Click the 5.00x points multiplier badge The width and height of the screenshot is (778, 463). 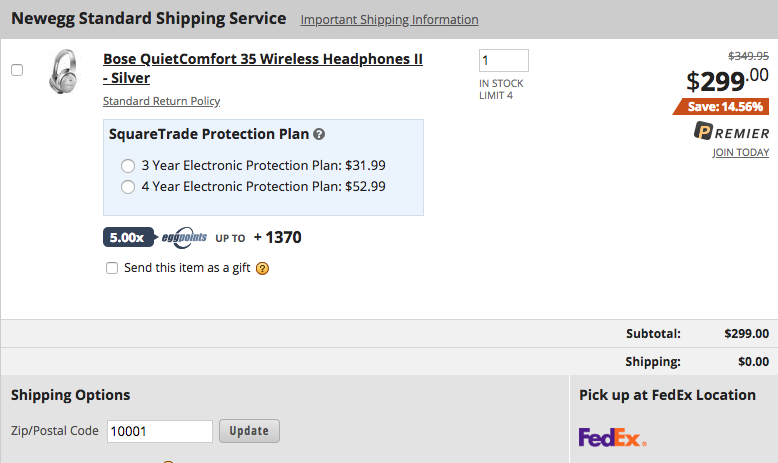coord(127,238)
